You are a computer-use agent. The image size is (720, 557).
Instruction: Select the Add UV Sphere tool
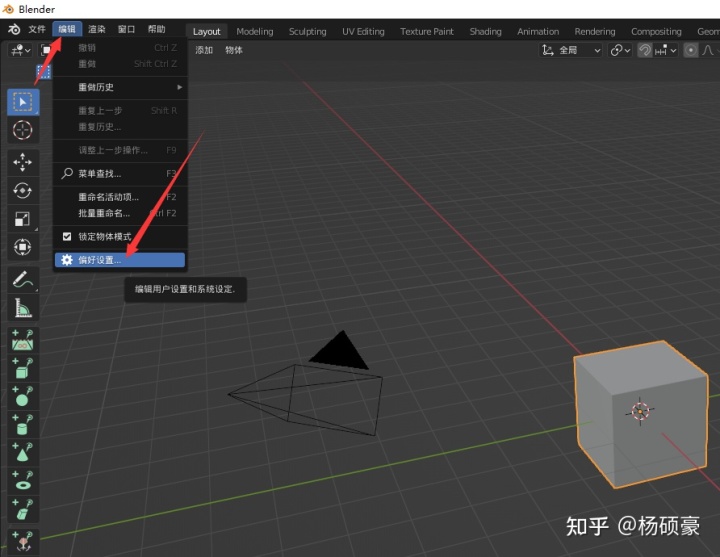(x=23, y=397)
